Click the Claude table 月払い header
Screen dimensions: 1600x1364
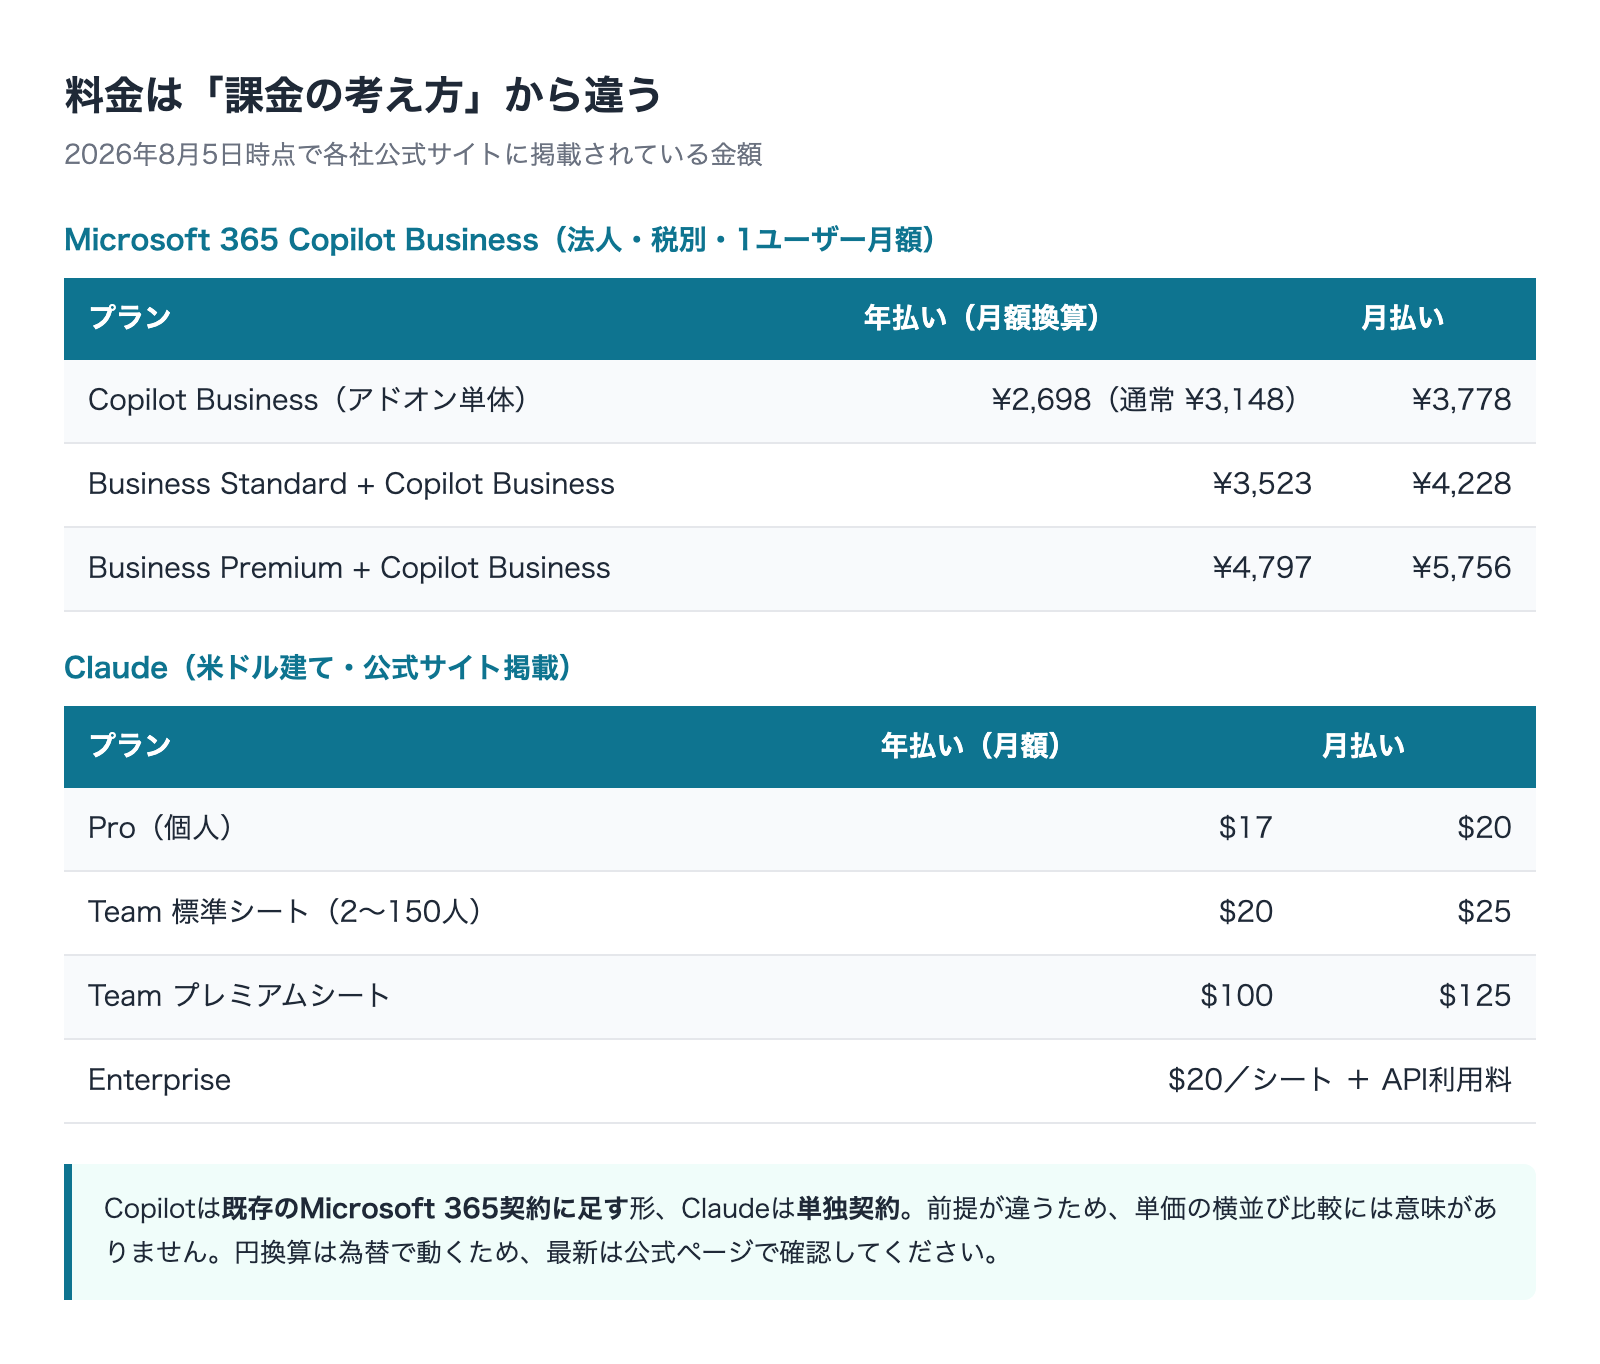(x=1363, y=746)
